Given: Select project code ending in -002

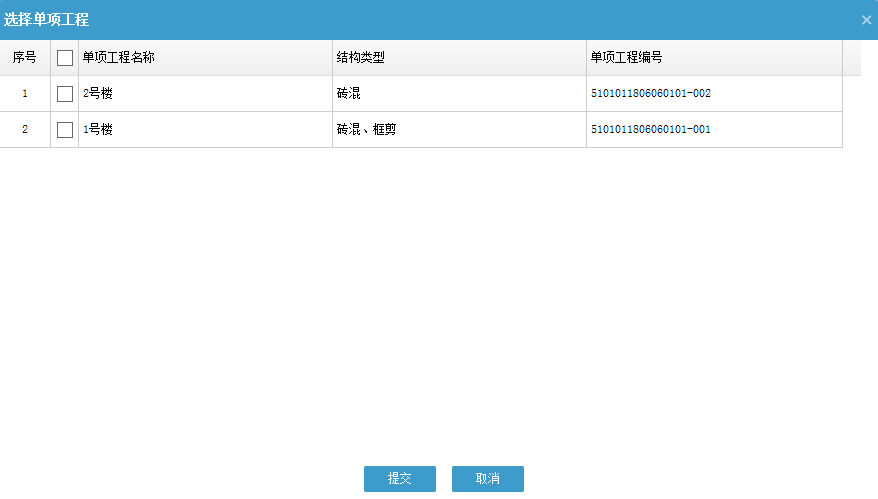Looking at the screenshot, I should click(651, 94).
